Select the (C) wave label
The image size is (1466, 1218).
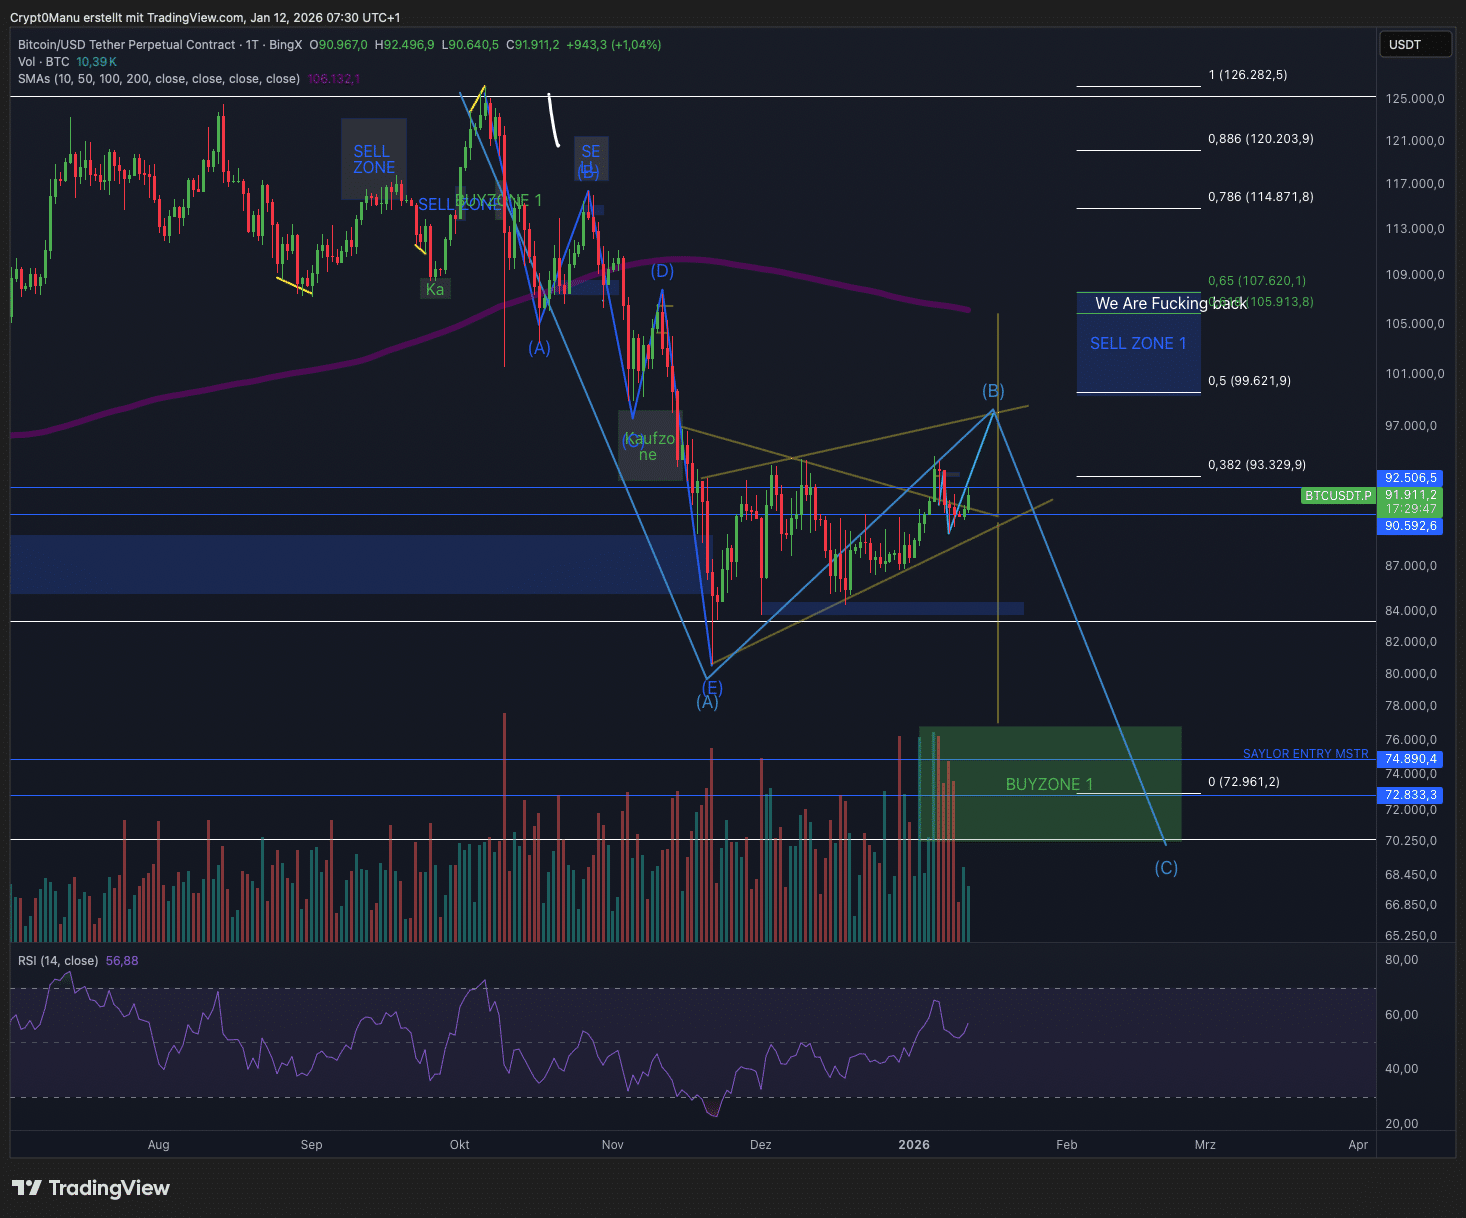pos(1166,868)
